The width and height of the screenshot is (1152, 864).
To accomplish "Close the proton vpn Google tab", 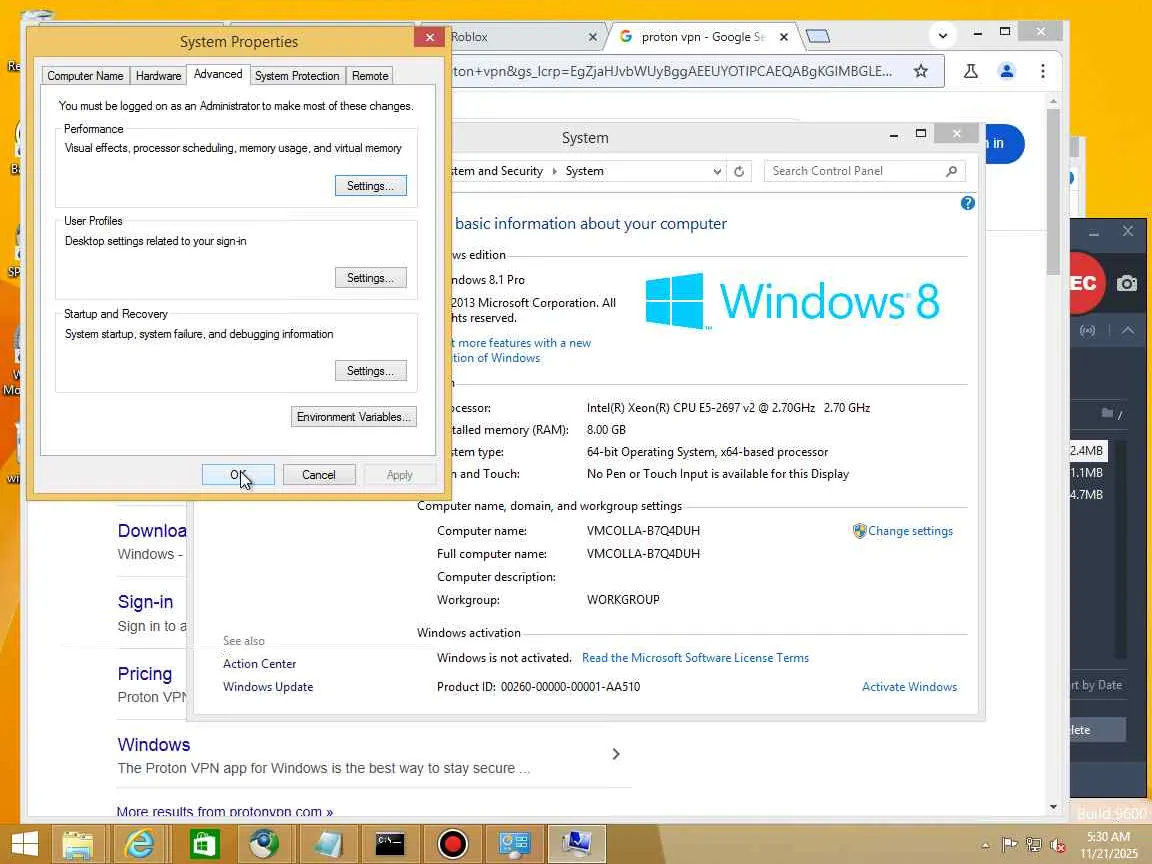I will 784,37.
